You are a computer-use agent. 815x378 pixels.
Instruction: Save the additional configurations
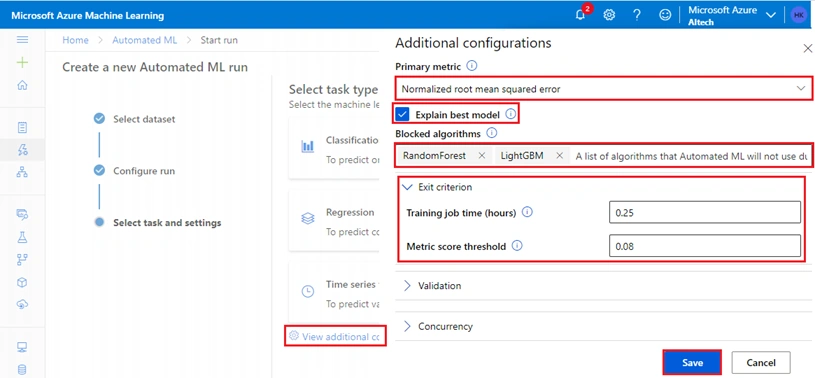[x=692, y=362]
